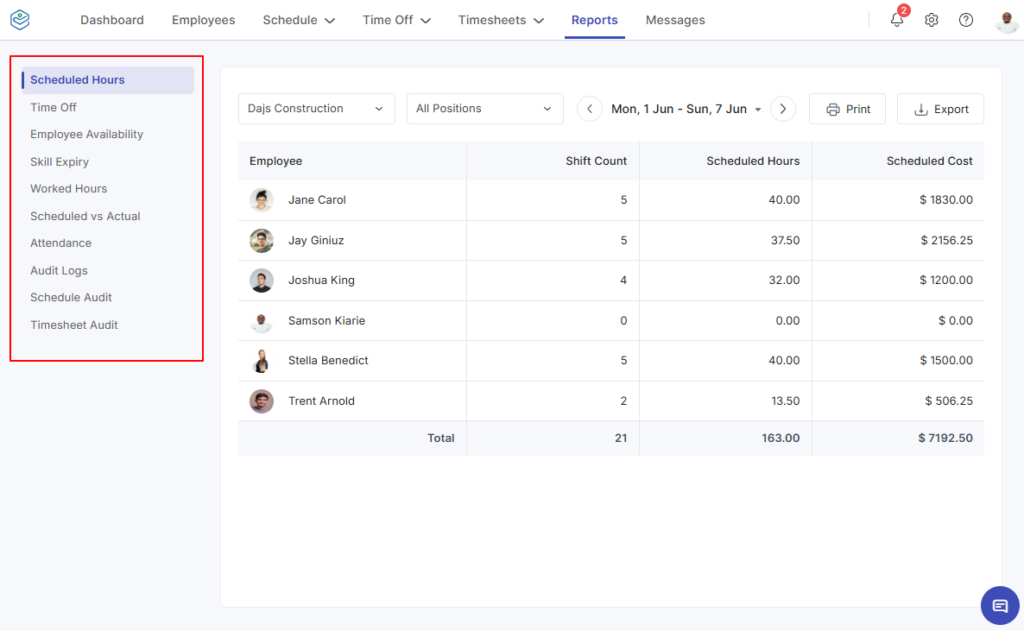The width and height of the screenshot is (1024, 631).
Task: Open Schedule Audit report
Action: click(x=71, y=297)
